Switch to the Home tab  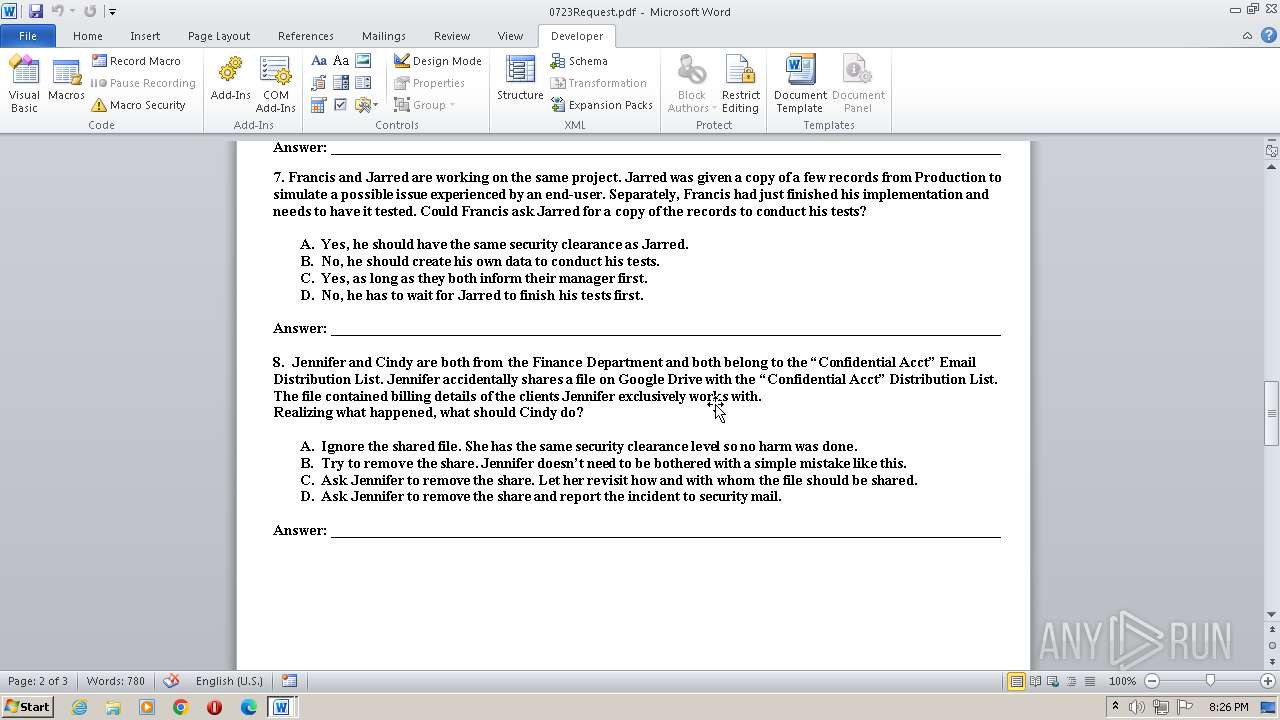pyautogui.click(x=88, y=36)
